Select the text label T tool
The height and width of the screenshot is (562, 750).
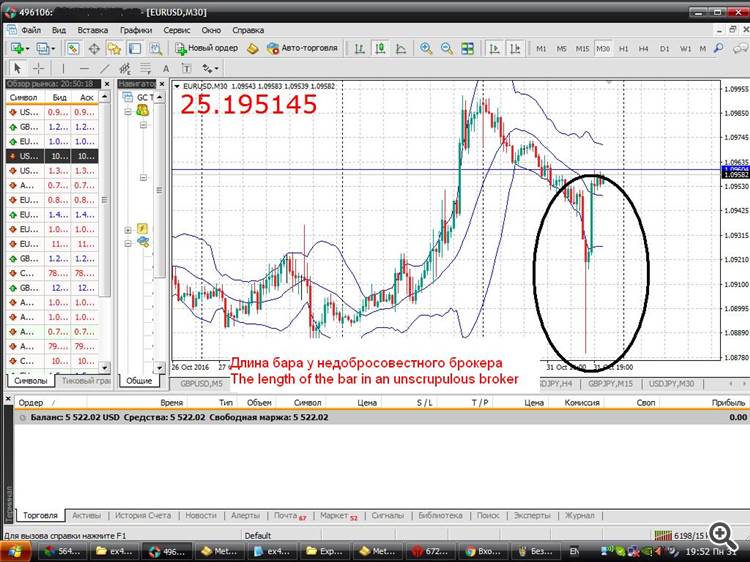click(x=187, y=68)
